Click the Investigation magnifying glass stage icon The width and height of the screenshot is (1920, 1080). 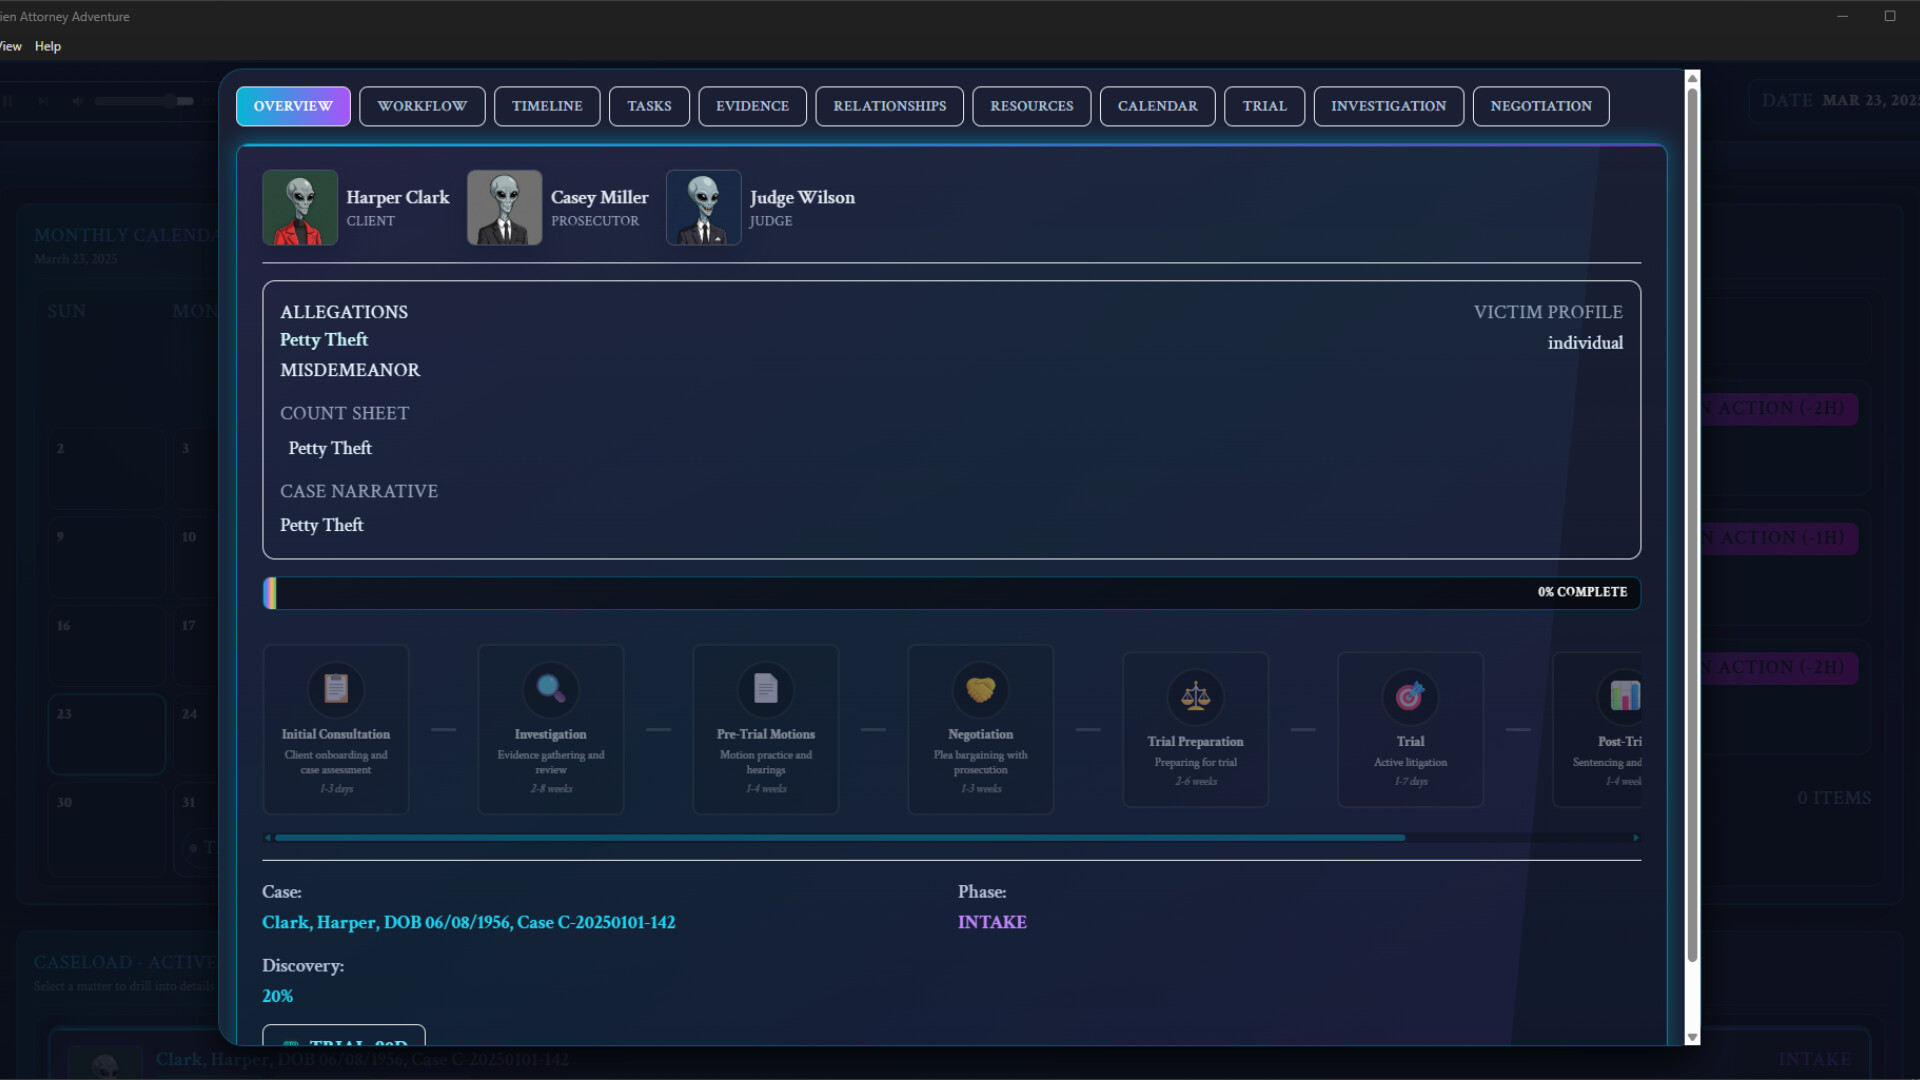coord(550,690)
